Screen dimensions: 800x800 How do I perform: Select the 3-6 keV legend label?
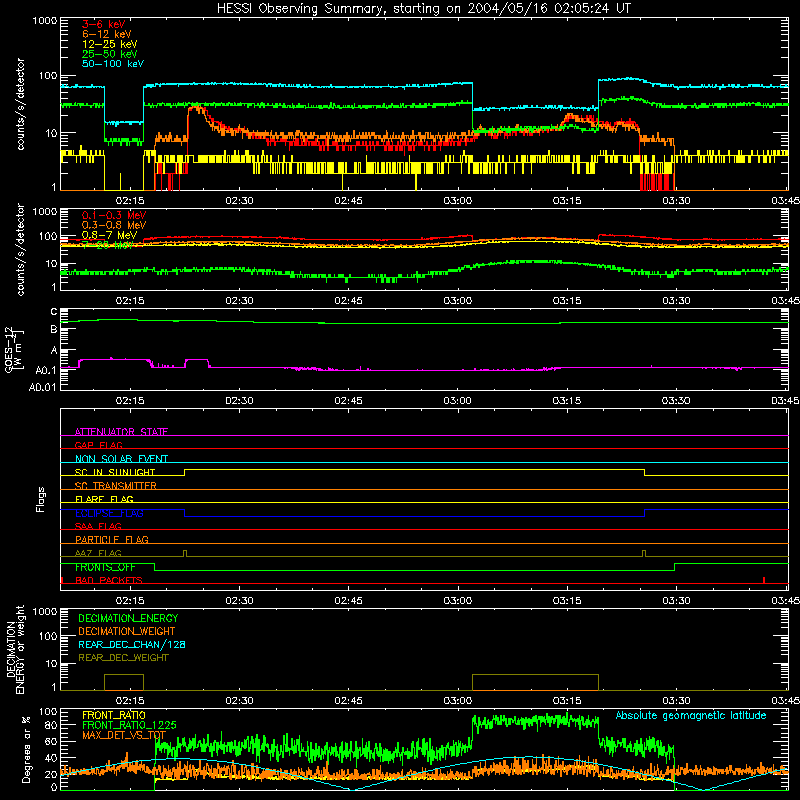104,24
